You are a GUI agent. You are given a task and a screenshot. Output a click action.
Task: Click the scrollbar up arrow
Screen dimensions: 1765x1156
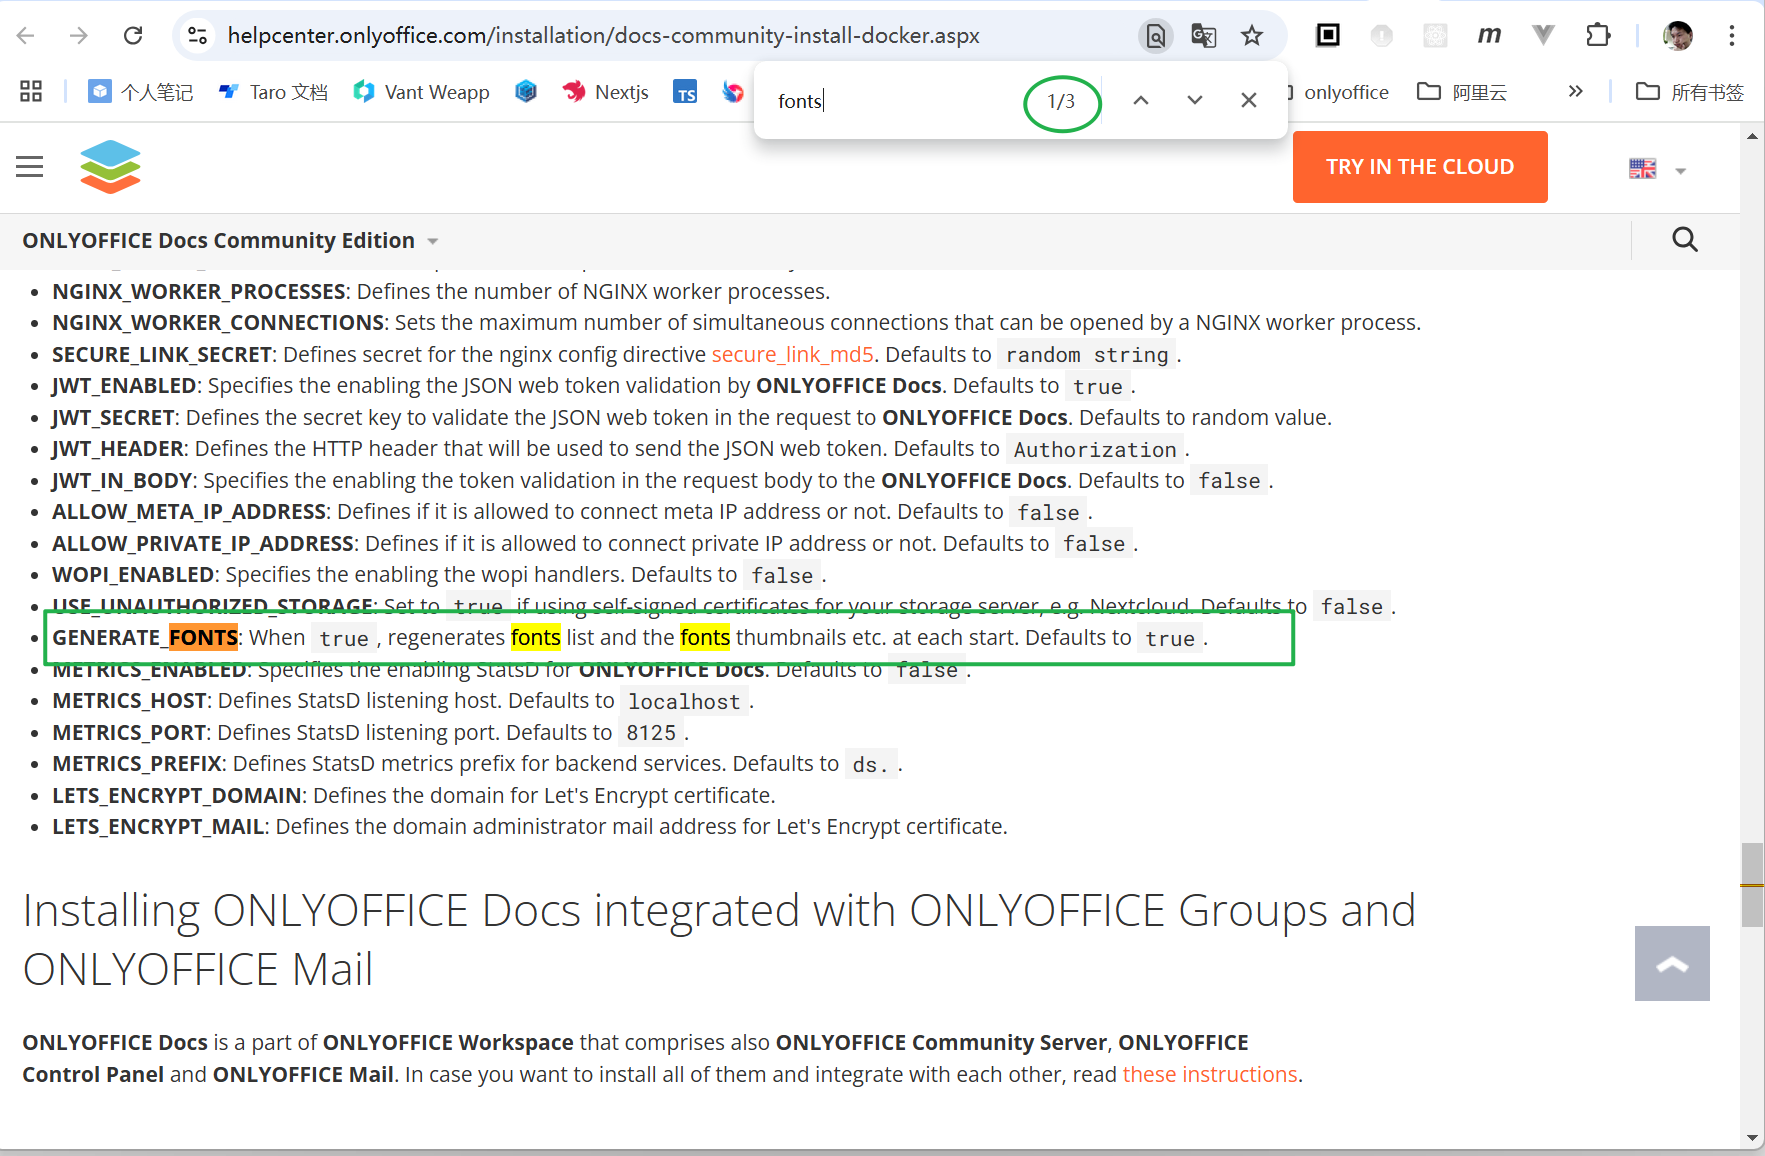click(x=1752, y=136)
